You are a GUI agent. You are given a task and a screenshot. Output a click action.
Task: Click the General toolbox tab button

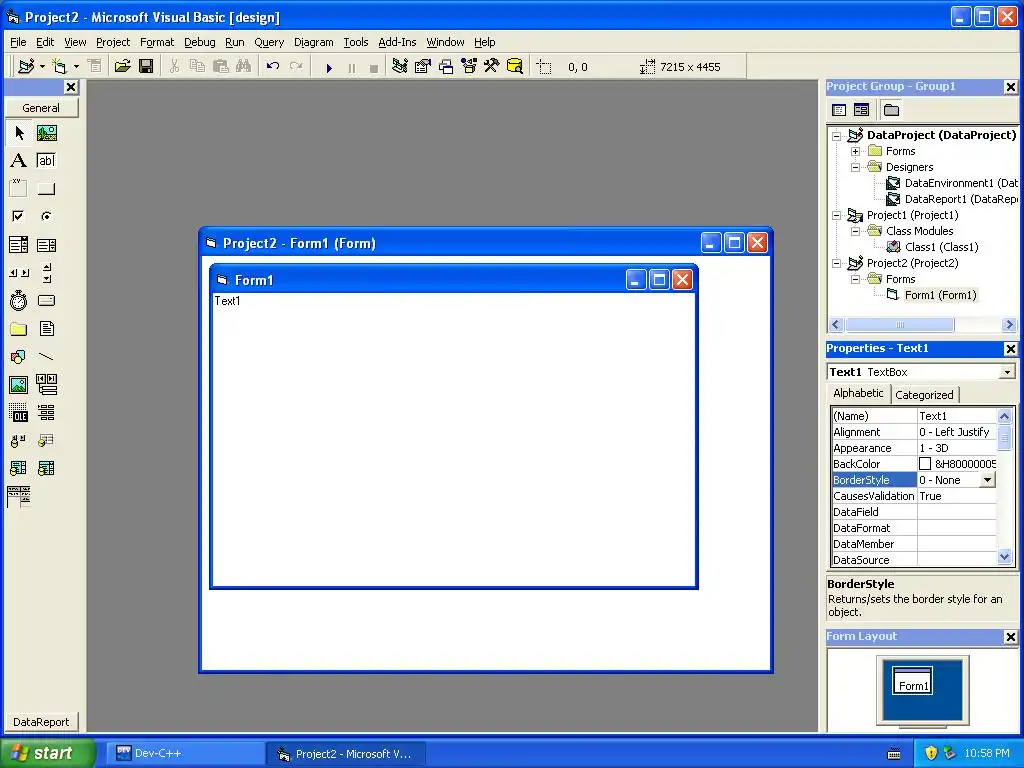click(41, 108)
